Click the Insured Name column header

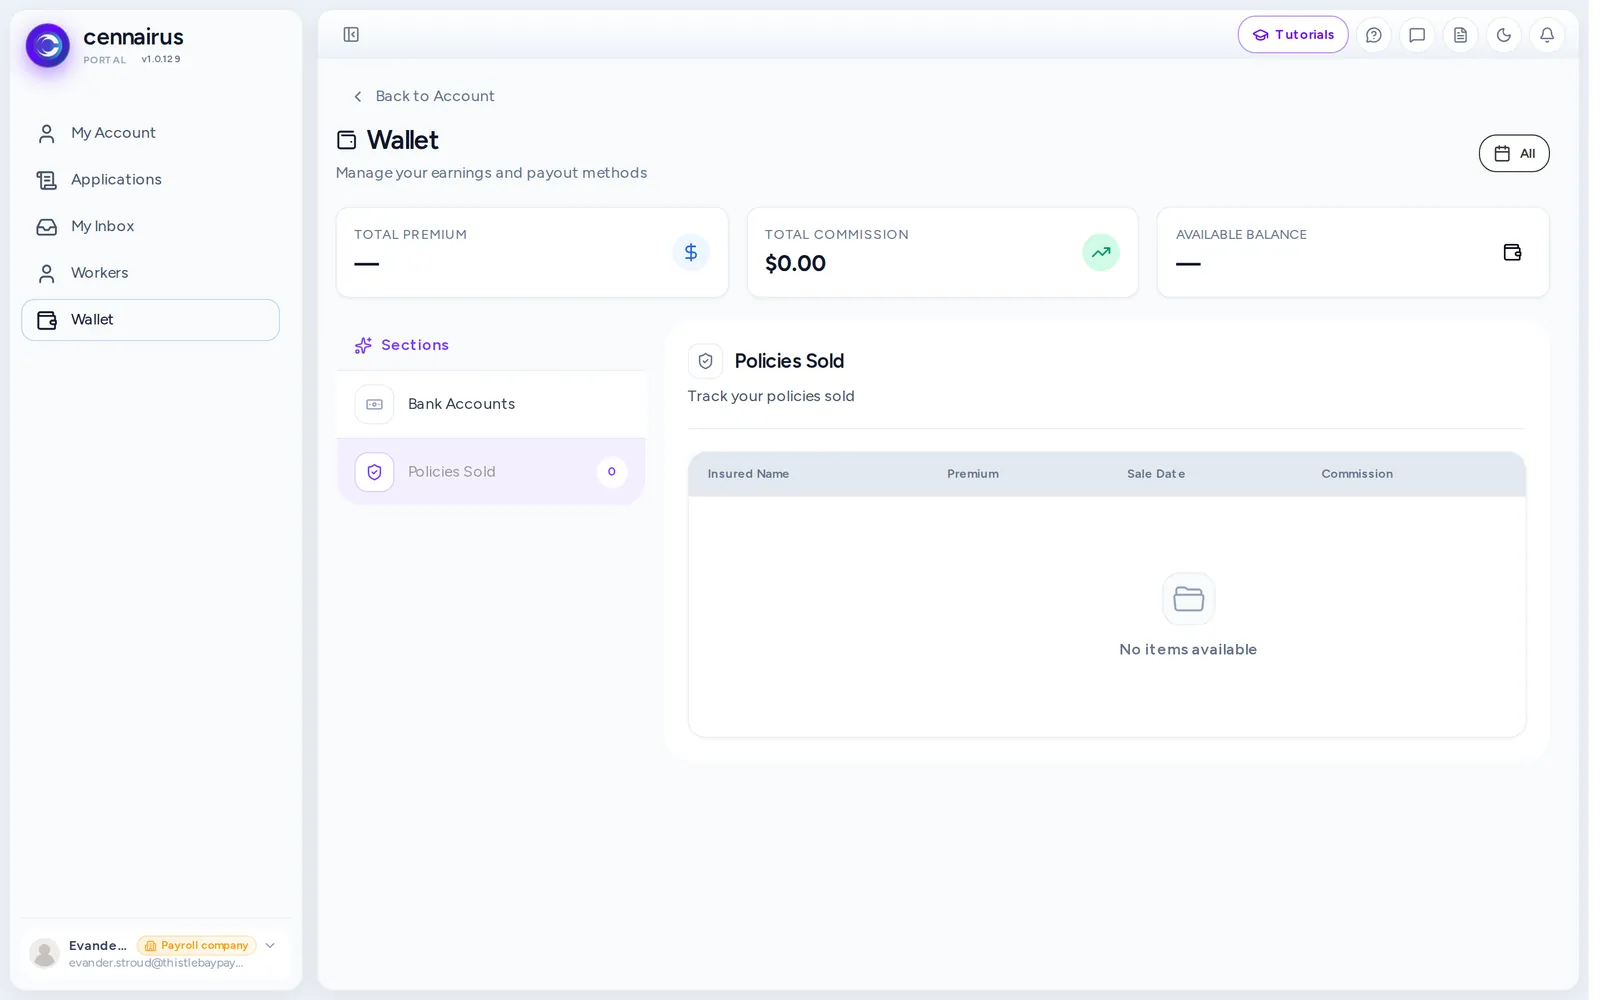pos(748,474)
